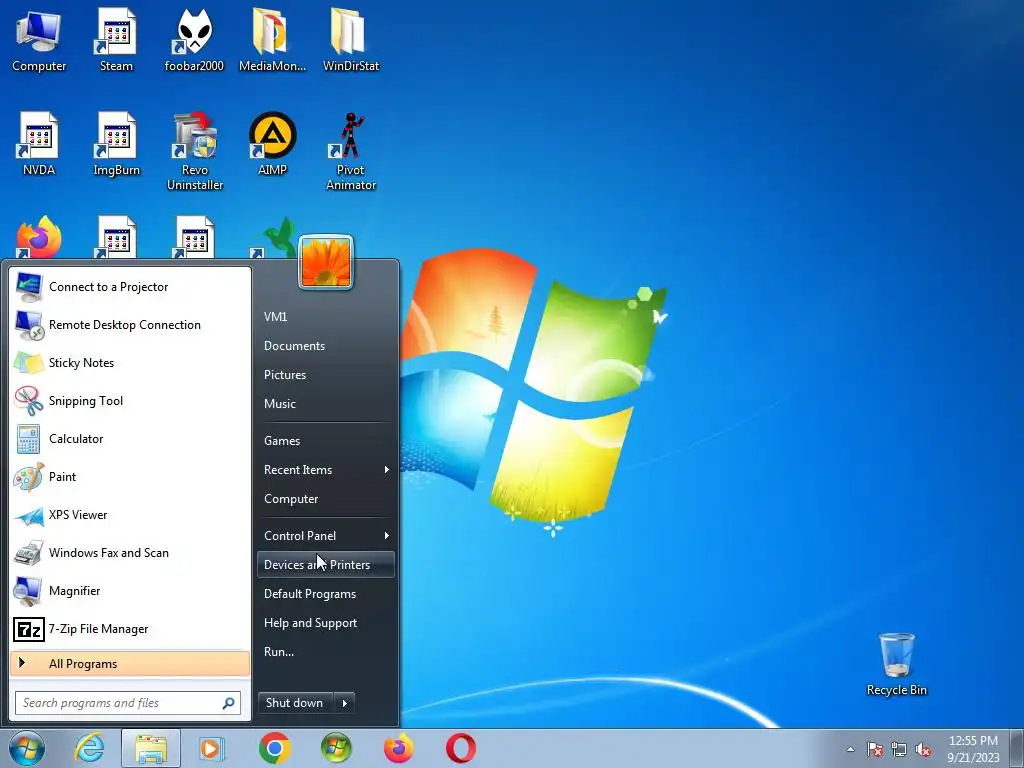Open the ImgBurn desktop shortcut
The height and width of the screenshot is (768, 1024).
116,144
